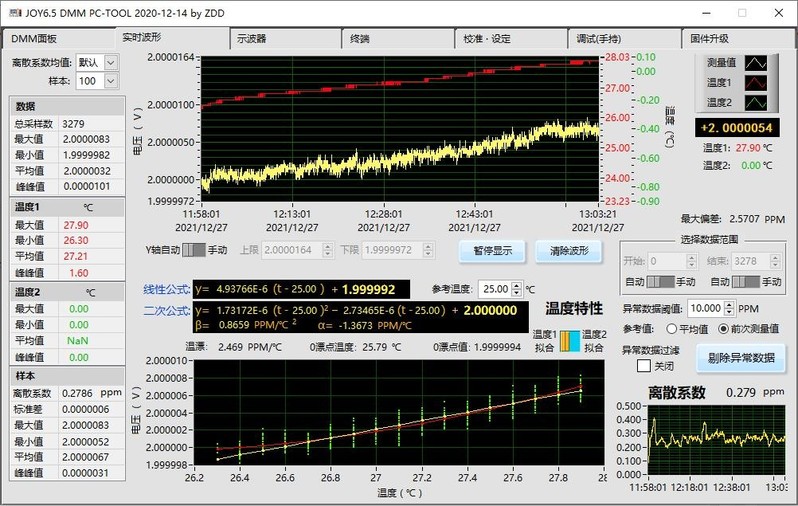Go to the 固件升级 tab
The height and width of the screenshot is (506, 798).
708,38
